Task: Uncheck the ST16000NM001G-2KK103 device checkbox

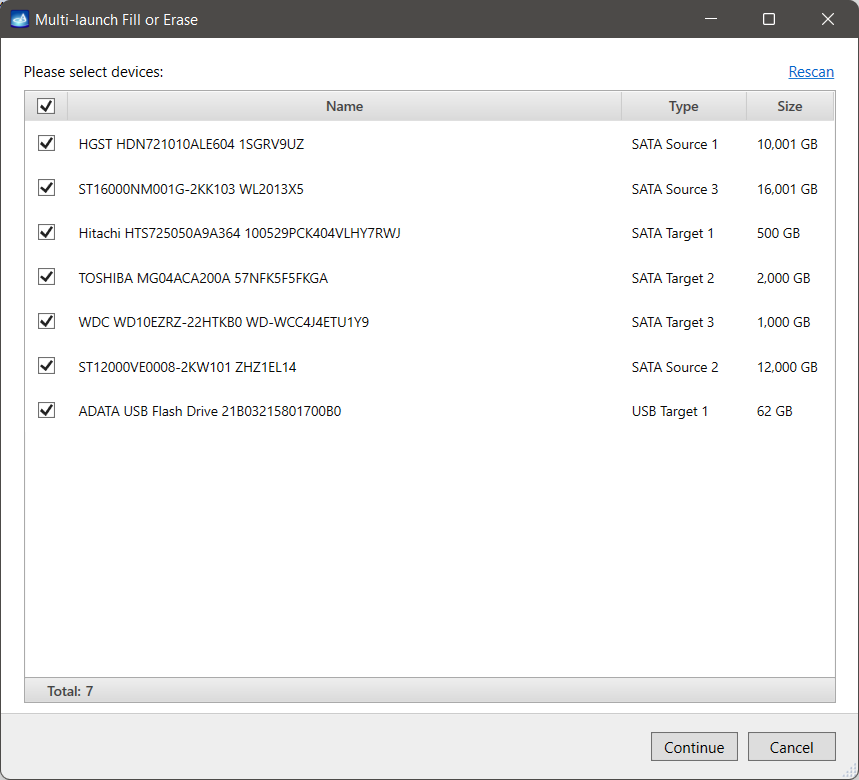Action: pos(46,188)
